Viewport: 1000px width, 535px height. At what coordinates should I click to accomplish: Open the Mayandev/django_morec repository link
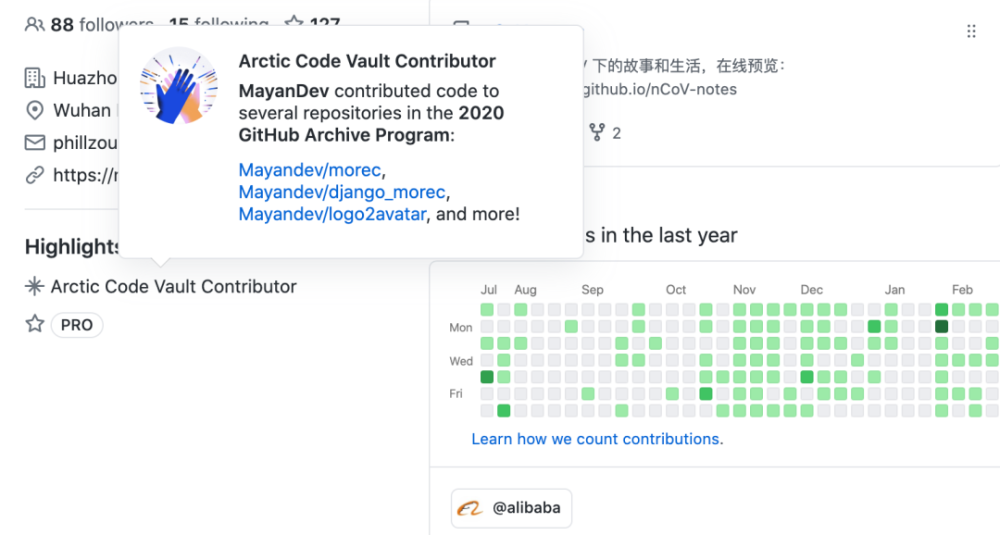click(342, 192)
